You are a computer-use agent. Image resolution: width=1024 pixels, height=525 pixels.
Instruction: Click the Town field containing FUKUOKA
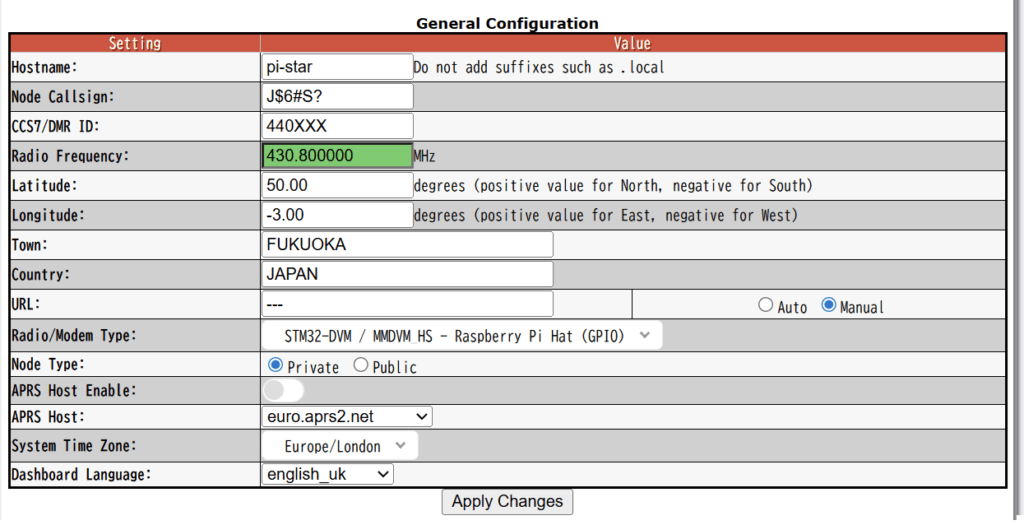tap(408, 245)
